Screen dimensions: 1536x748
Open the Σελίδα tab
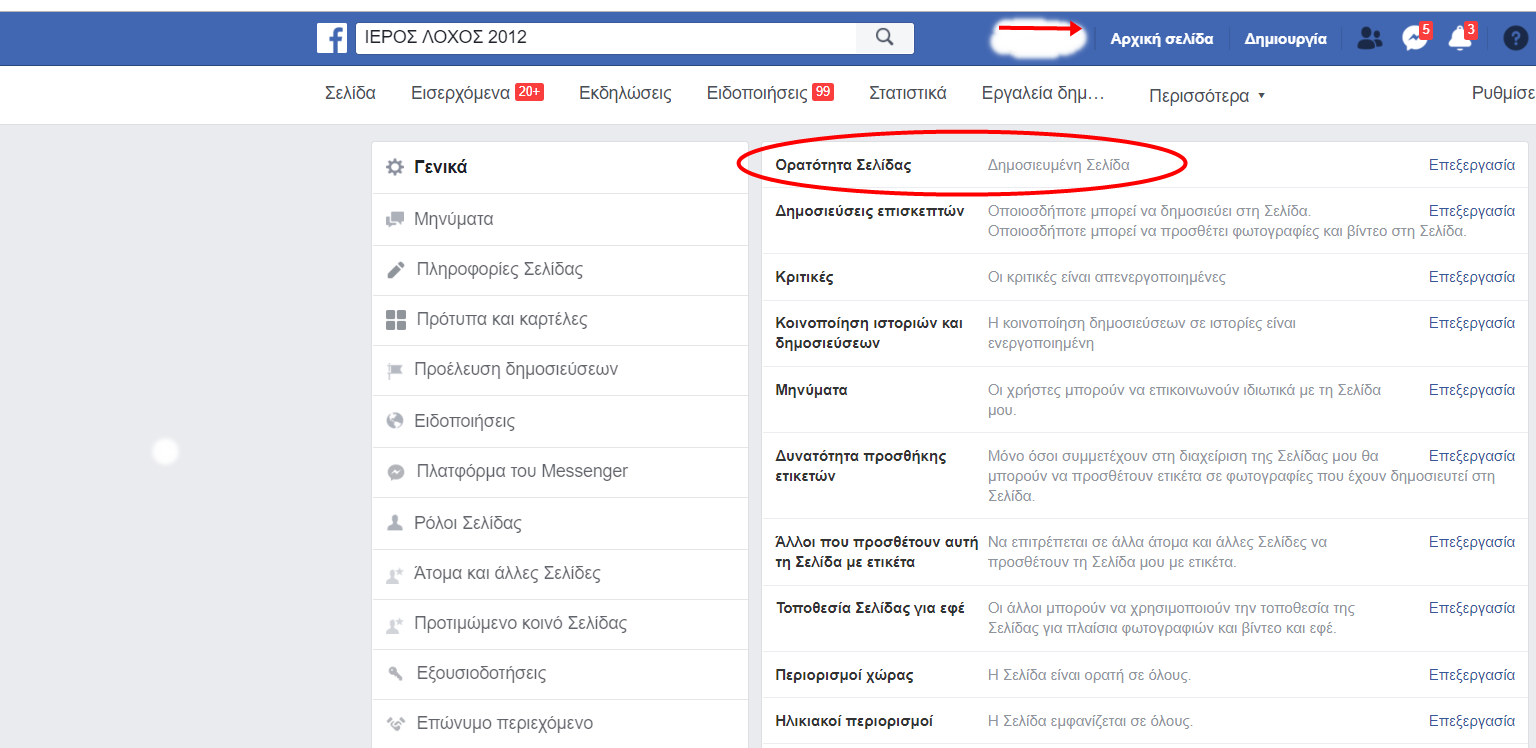(x=350, y=93)
